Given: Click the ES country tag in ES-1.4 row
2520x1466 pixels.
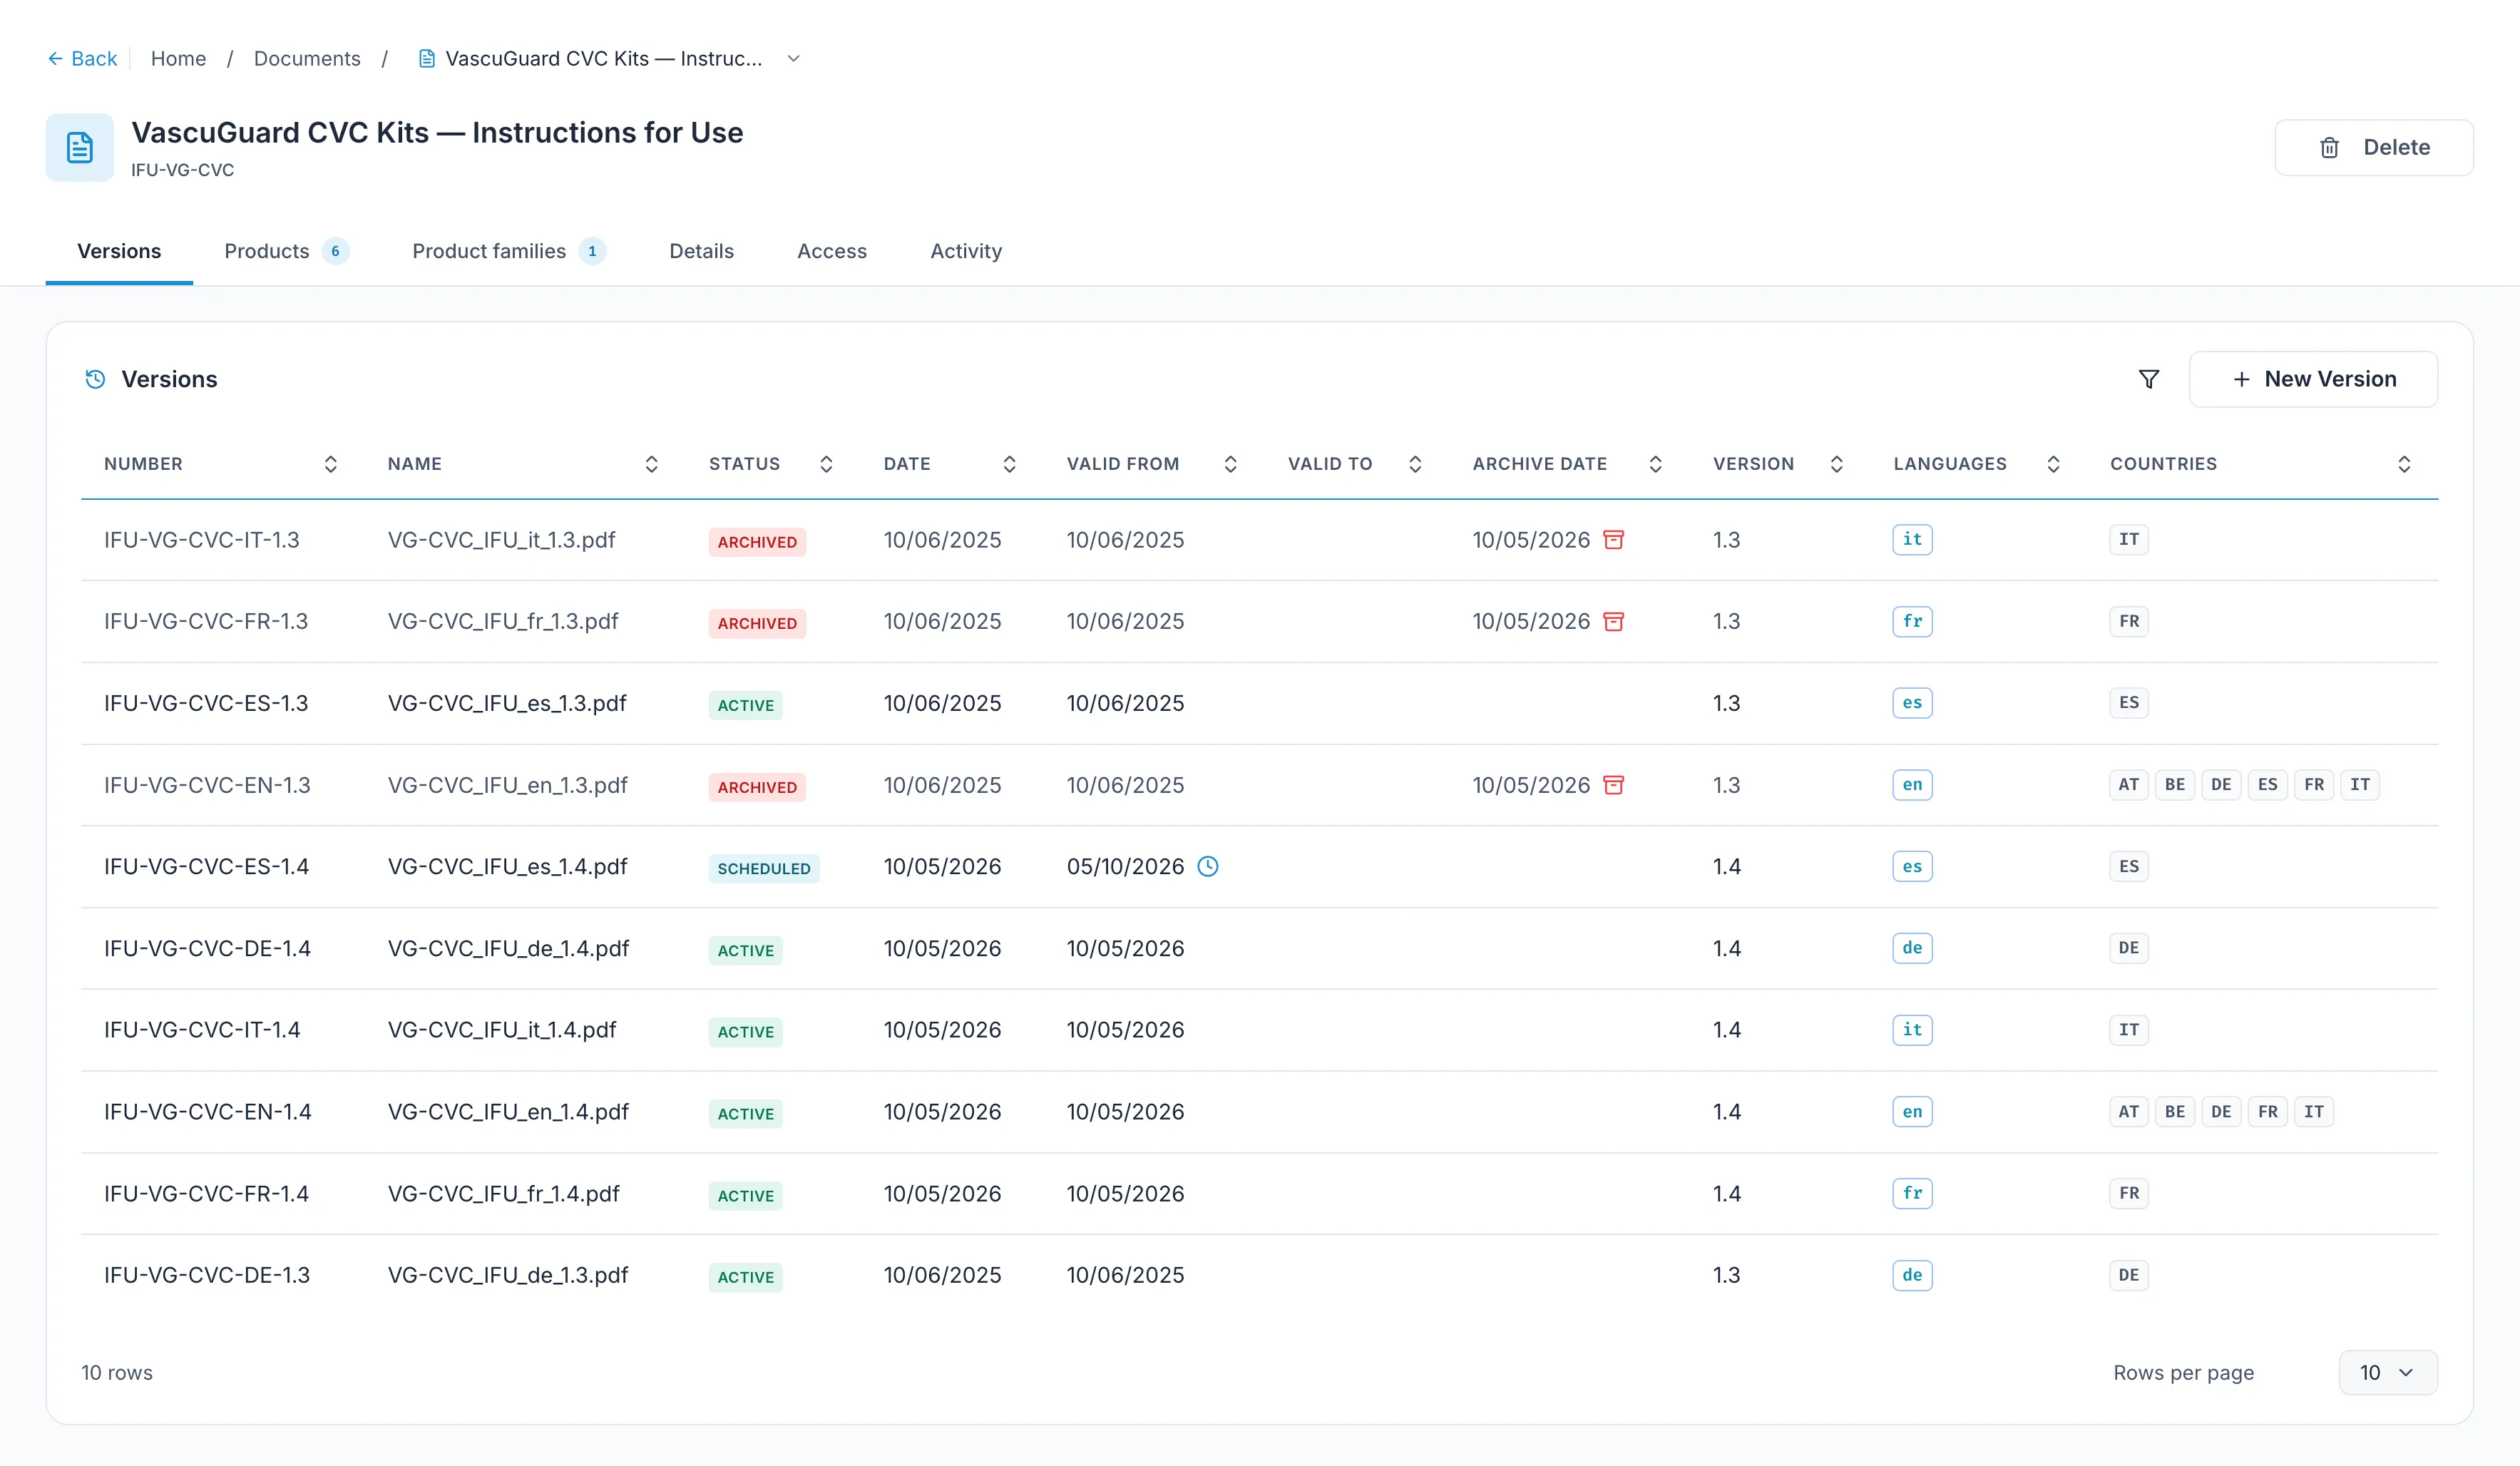Looking at the screenshot, I should [2129, 867].
